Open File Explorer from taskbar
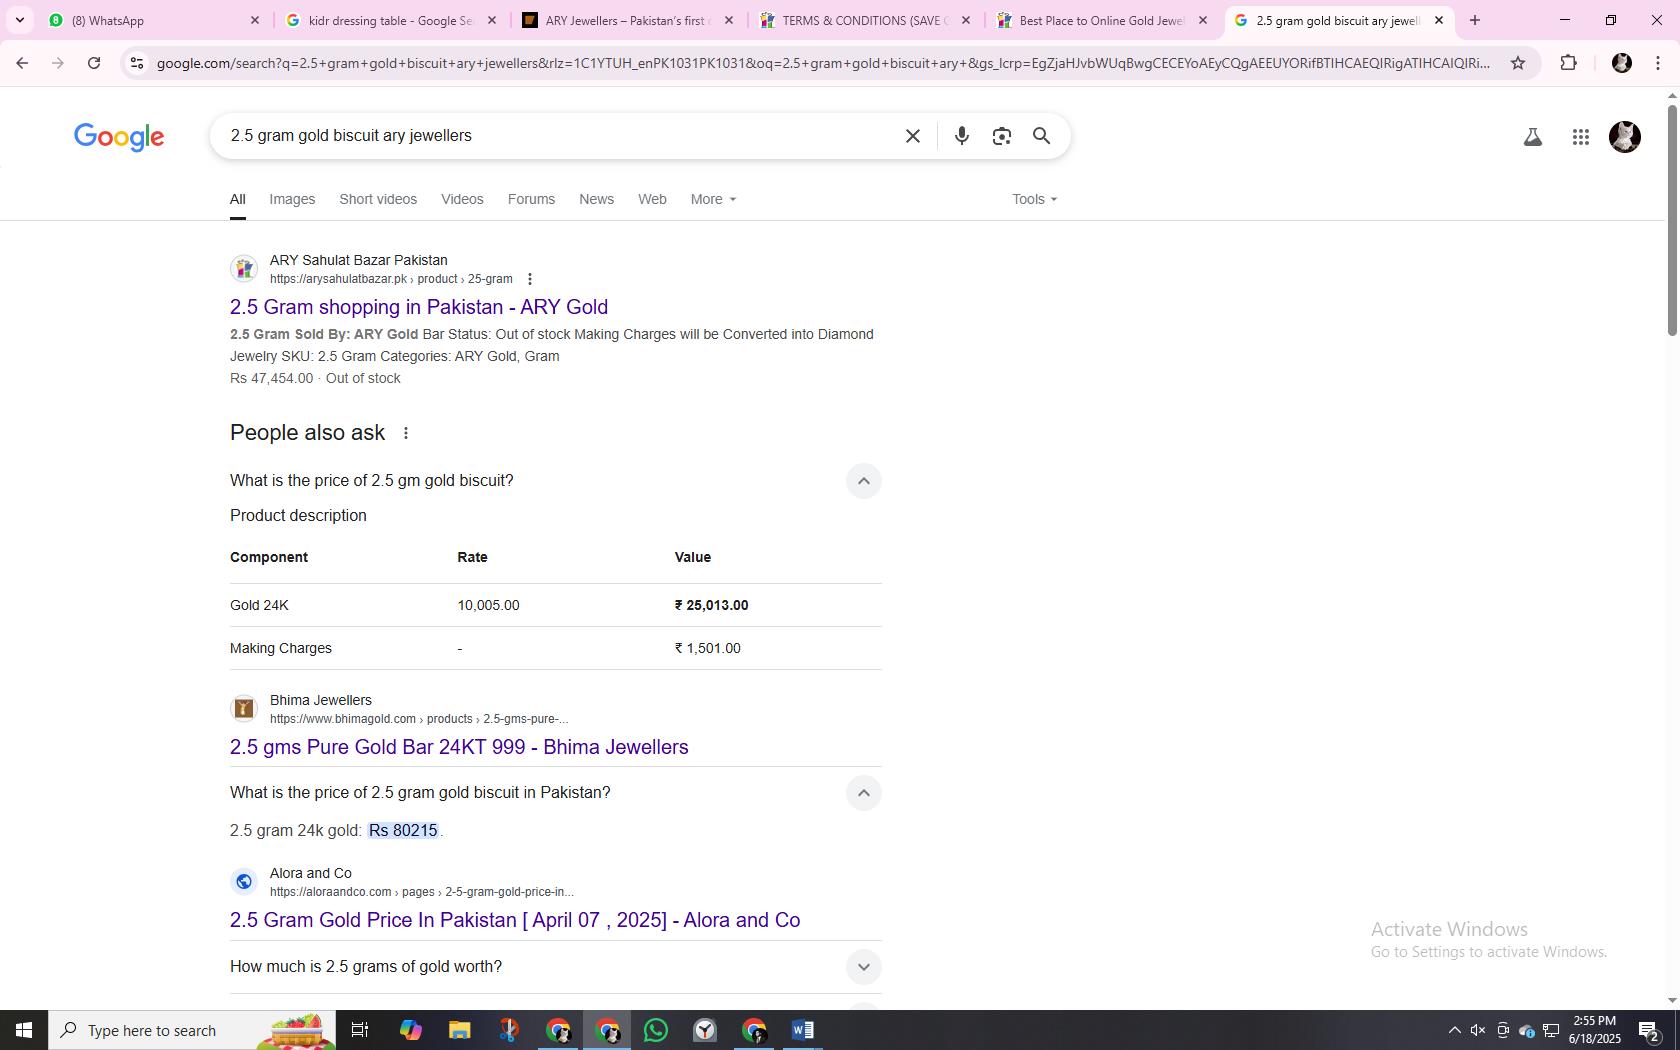Viewport: 1680px width, 1050px height. pos(459,1030)
